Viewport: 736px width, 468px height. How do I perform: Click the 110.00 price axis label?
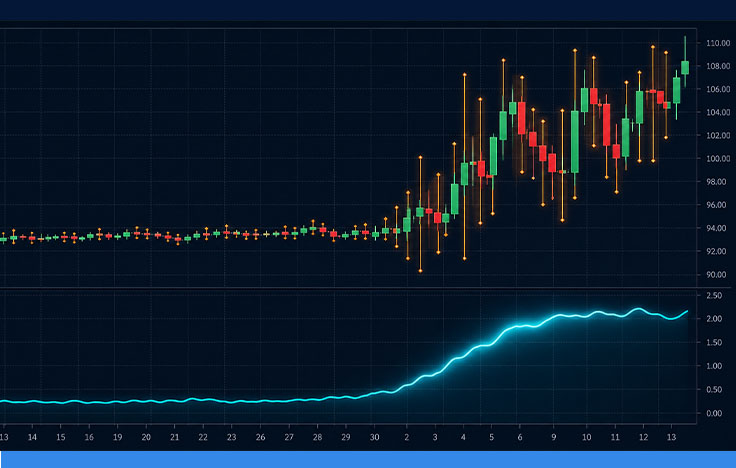pyautogui.click(x=718, y=43)
